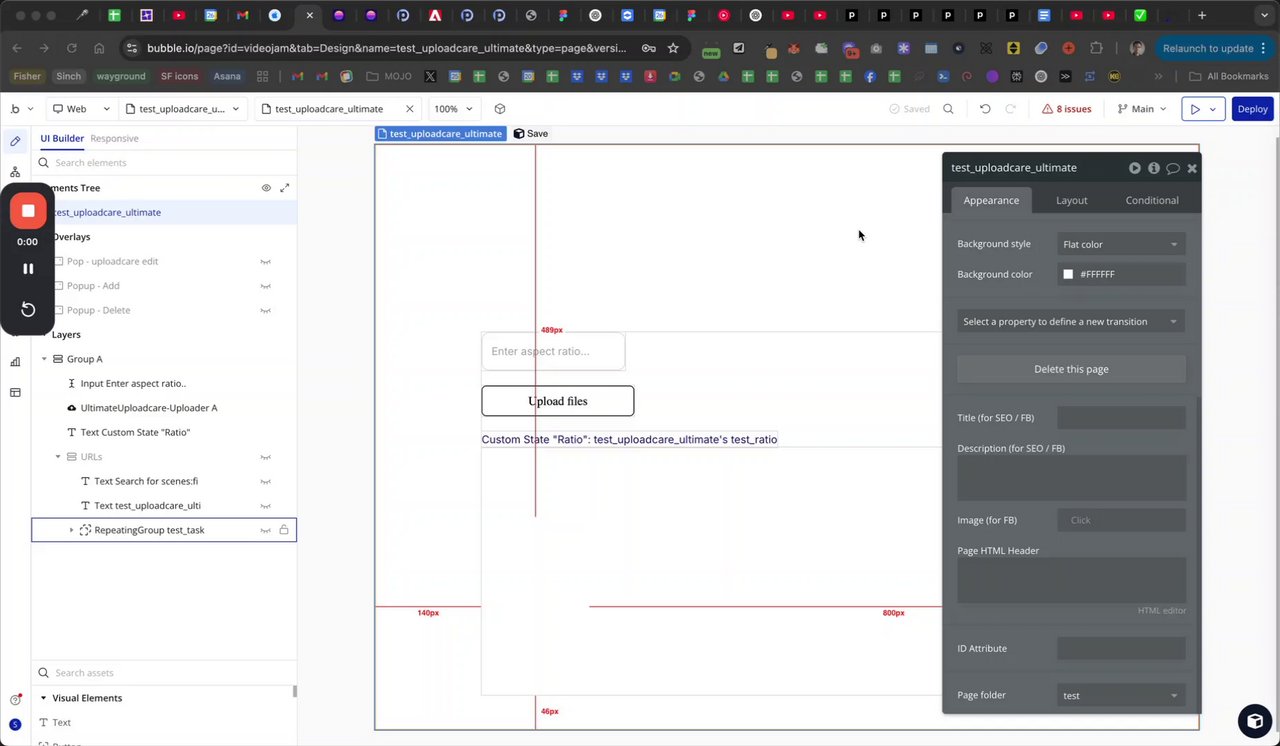Open the Main branch dropdown
This screenshot has width=1280, height=746.
tap(1140, 109)
